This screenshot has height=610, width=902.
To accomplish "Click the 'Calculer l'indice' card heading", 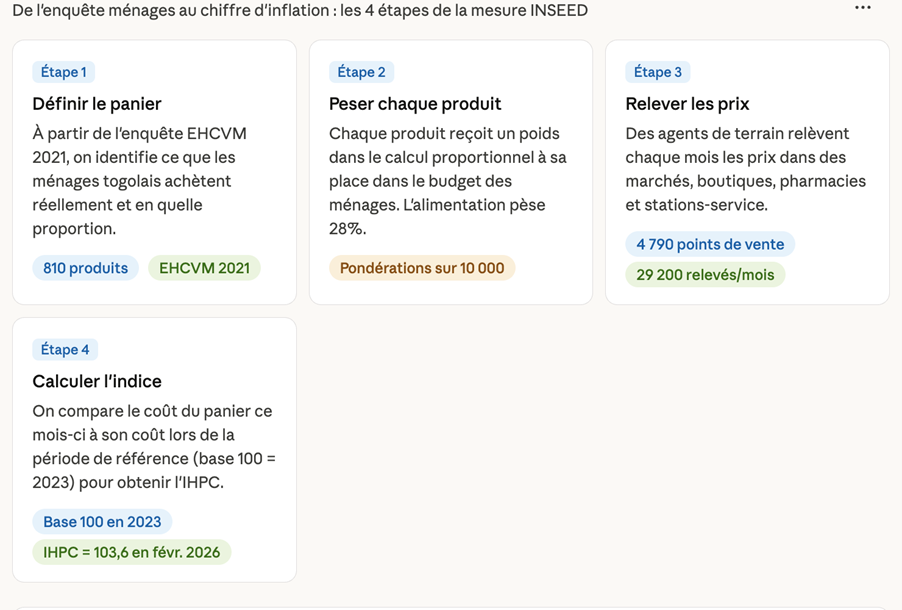I will click(x=96, y=381).
